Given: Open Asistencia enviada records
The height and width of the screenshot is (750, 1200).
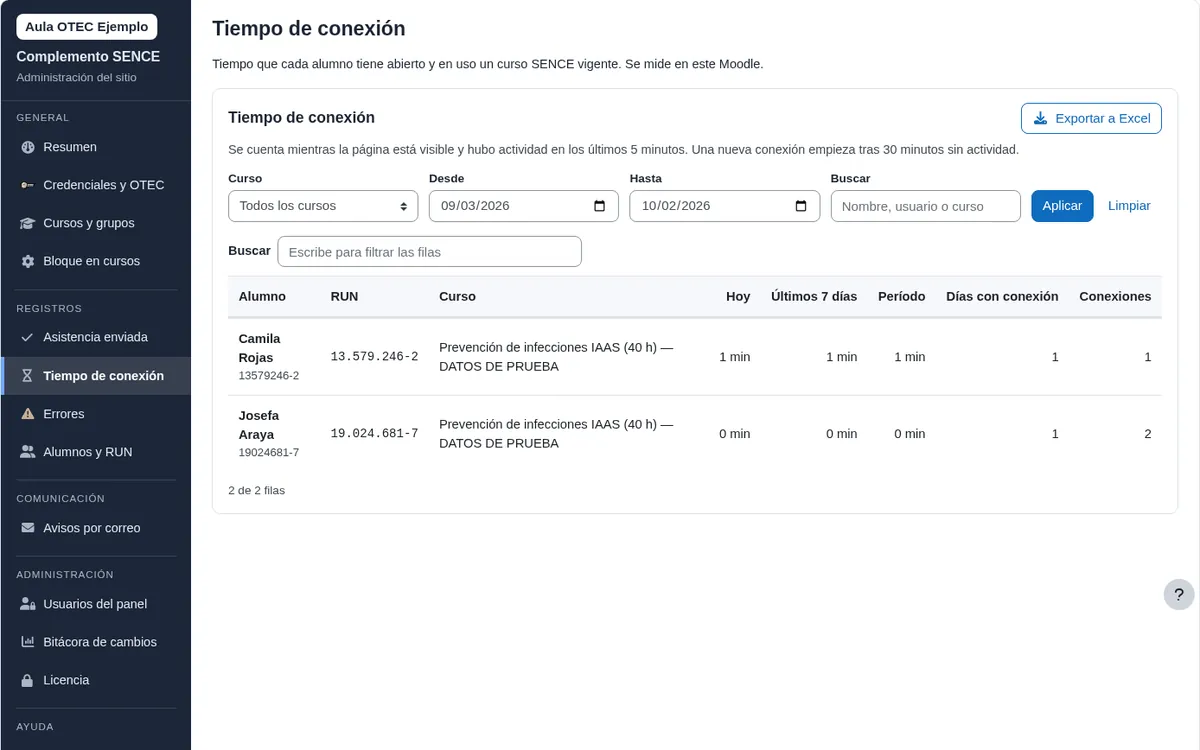Looking at the screenshot, I should pyautogui.click(x=96, y=337).
